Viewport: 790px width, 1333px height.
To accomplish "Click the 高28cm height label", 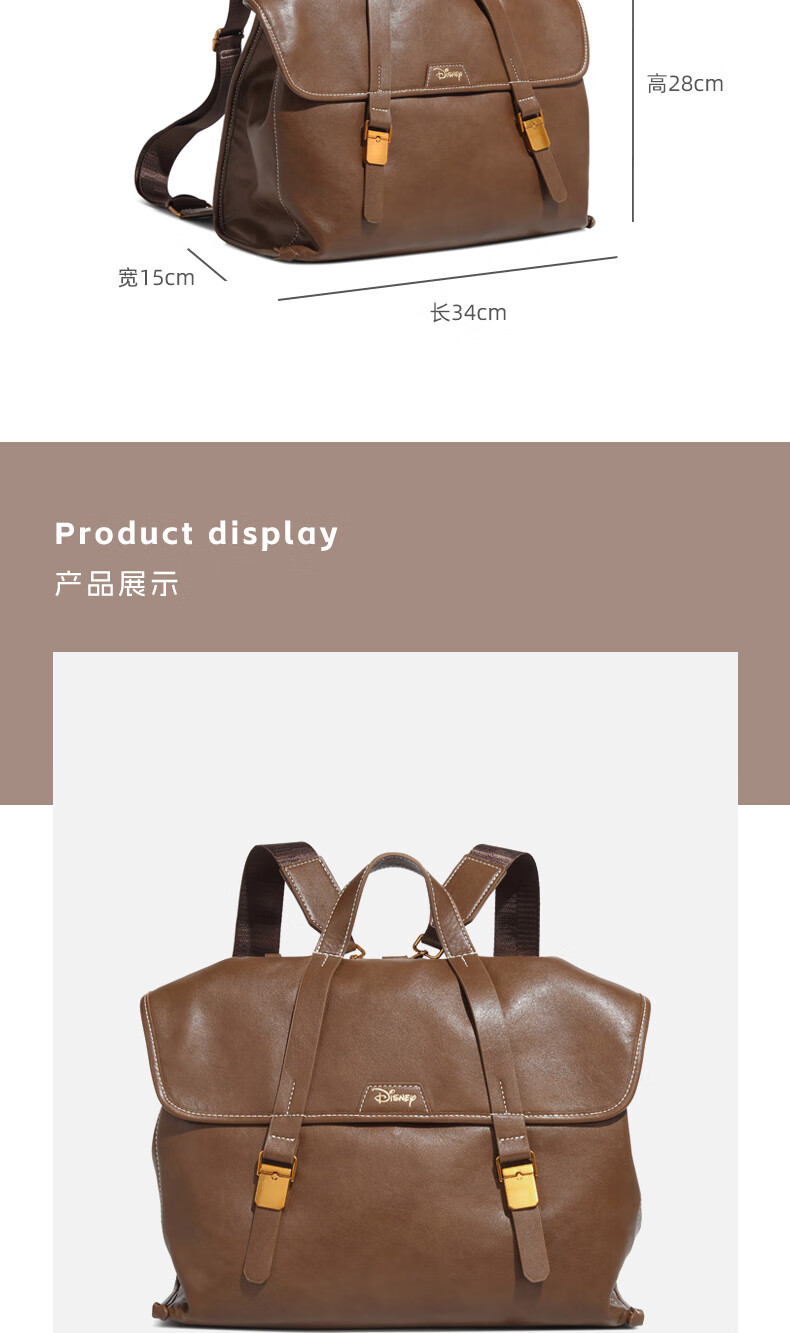I will coord(685,84).
